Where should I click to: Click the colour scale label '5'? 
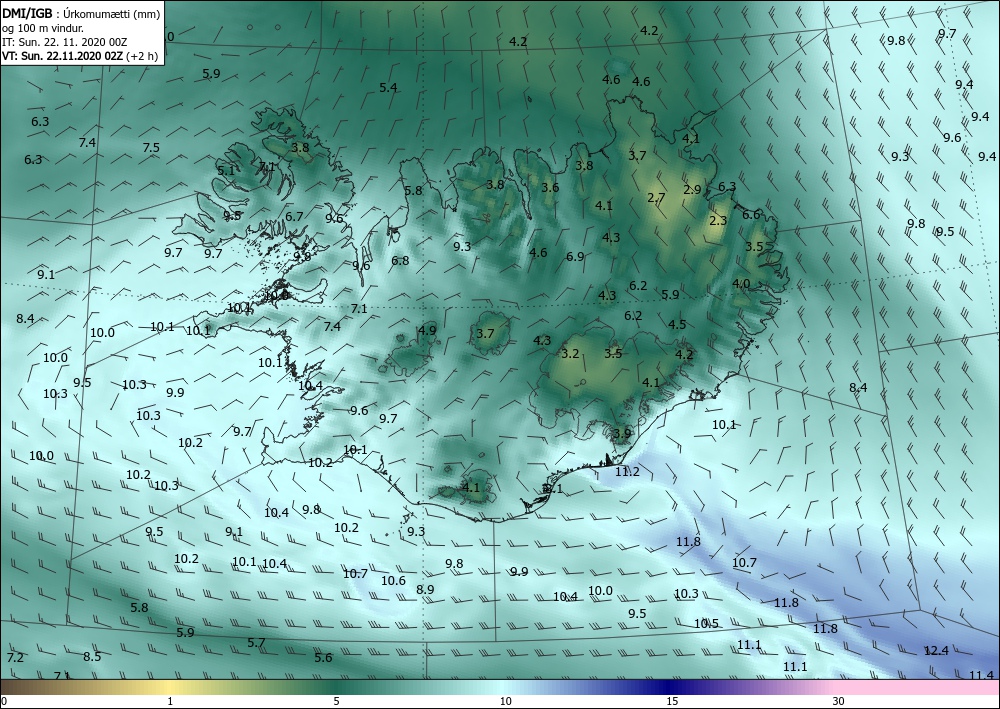[336, 701]
